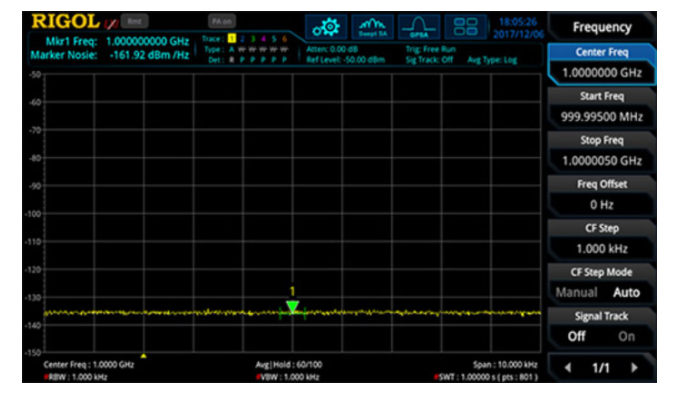Set CF Step Mode to Auto
This screenshot has width=675, height=395.
click(x=626, y=293)
